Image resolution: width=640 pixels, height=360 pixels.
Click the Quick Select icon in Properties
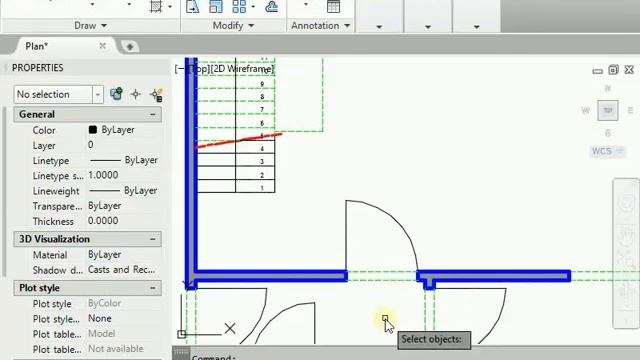[116, 94]
